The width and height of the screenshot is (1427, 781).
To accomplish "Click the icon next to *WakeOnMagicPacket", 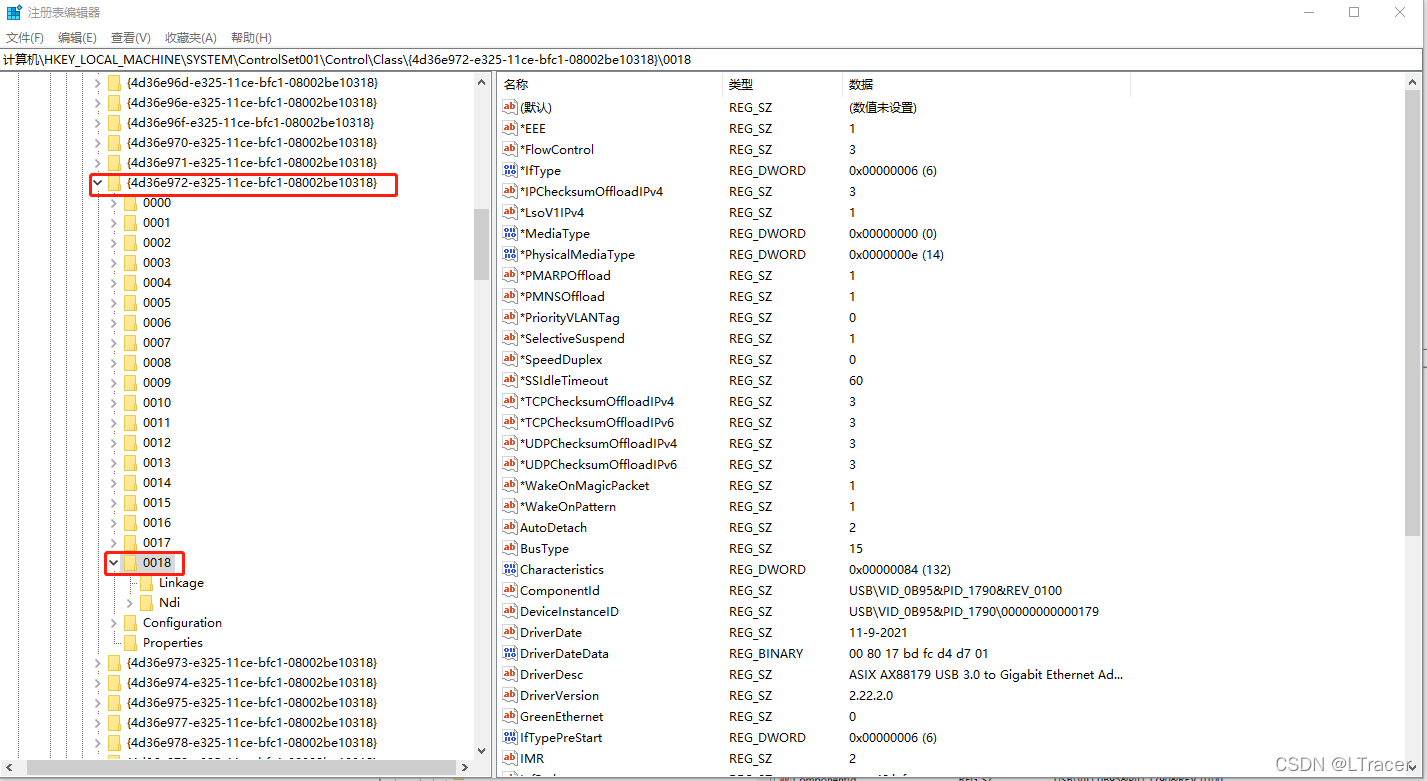I will tap(510, 485).
